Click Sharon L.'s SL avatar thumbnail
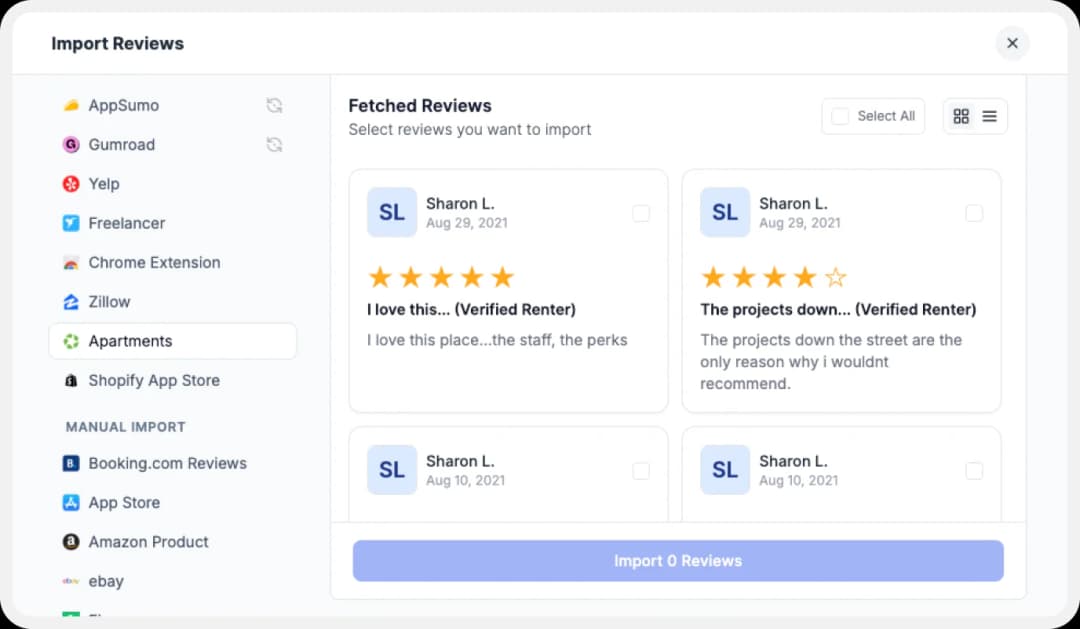1080x629 pixels. click(x=391, y=212)
